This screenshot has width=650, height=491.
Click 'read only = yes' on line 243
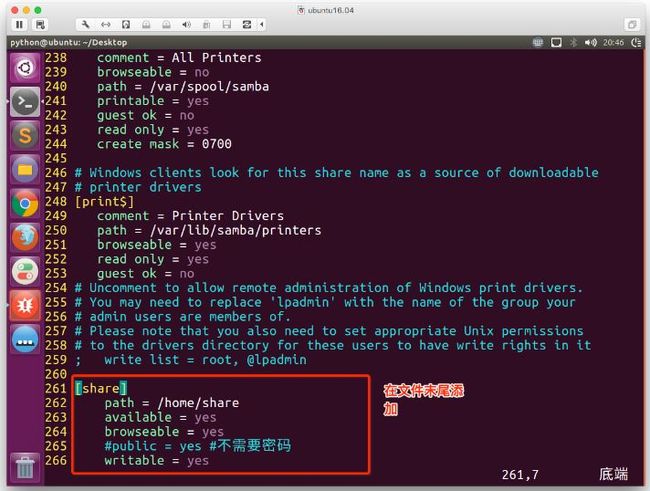(153, 130)
